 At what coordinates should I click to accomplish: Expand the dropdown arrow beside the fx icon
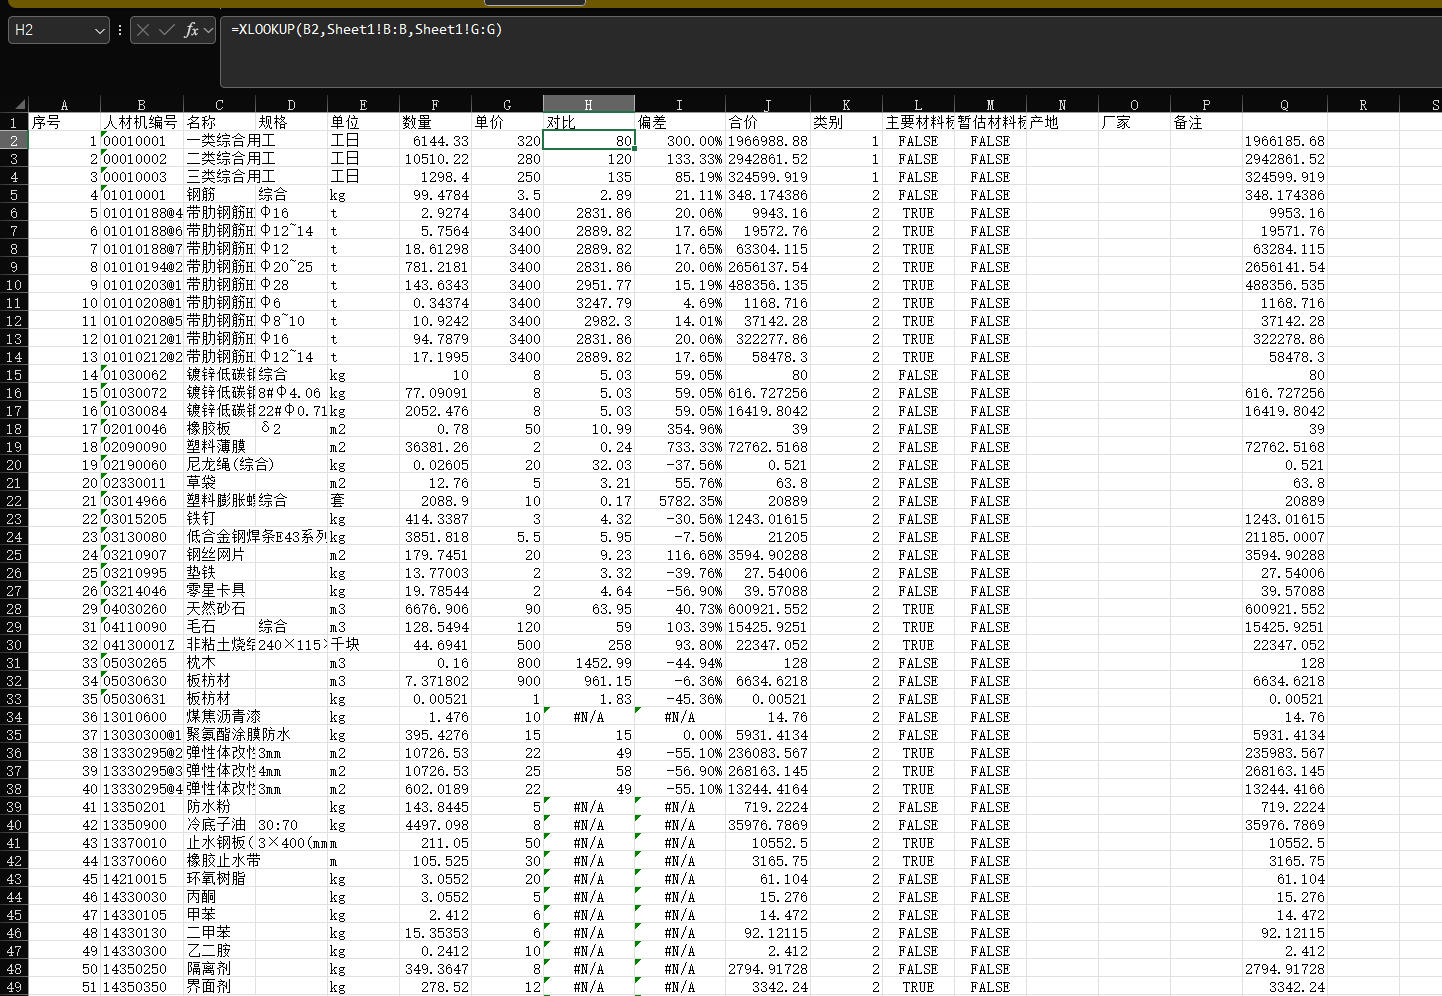208,30
